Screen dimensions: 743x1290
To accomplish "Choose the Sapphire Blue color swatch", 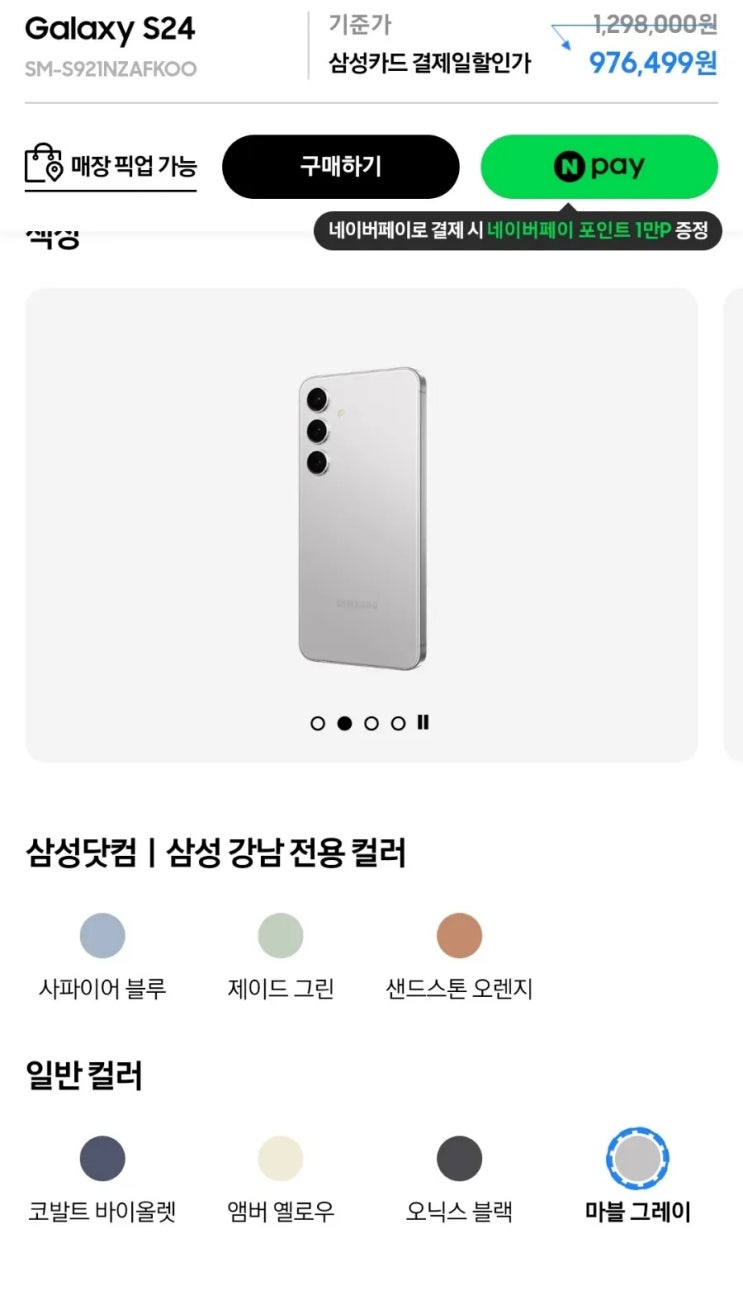I will pyautogui.click(x=102, y=936).
